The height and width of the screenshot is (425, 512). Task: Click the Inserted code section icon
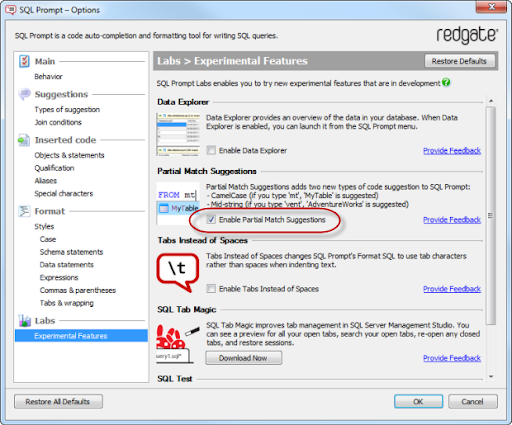click(x=24, y=140)
